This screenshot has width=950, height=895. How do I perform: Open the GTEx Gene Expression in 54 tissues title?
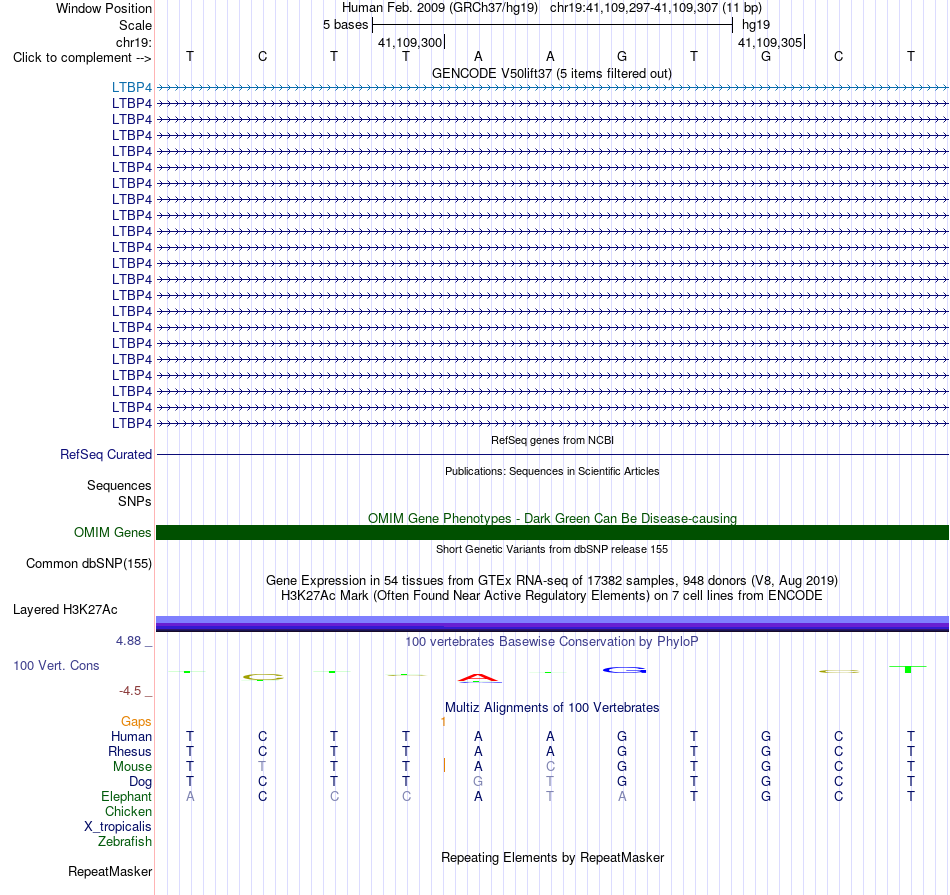(552, 581)
